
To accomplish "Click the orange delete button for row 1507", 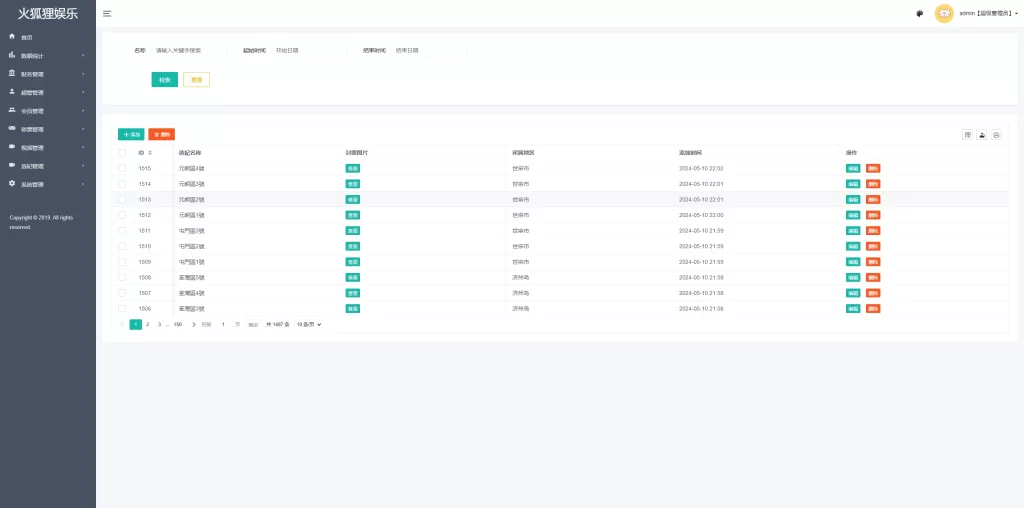I will pos(873,293).
